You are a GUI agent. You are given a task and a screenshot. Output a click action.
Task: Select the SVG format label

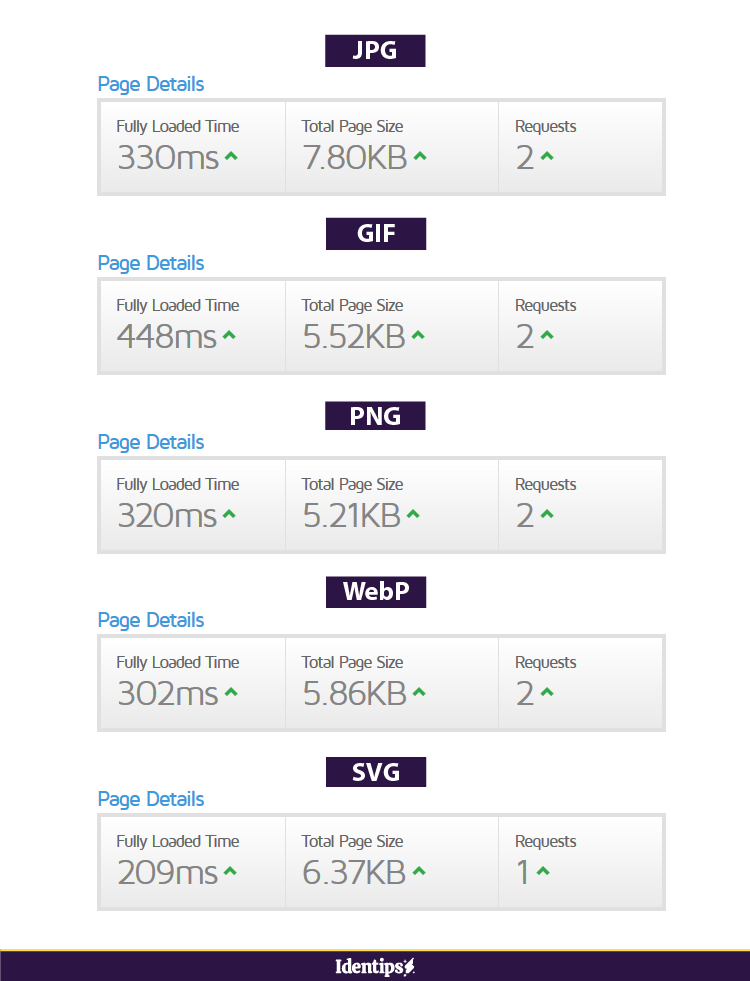[375, 772]
